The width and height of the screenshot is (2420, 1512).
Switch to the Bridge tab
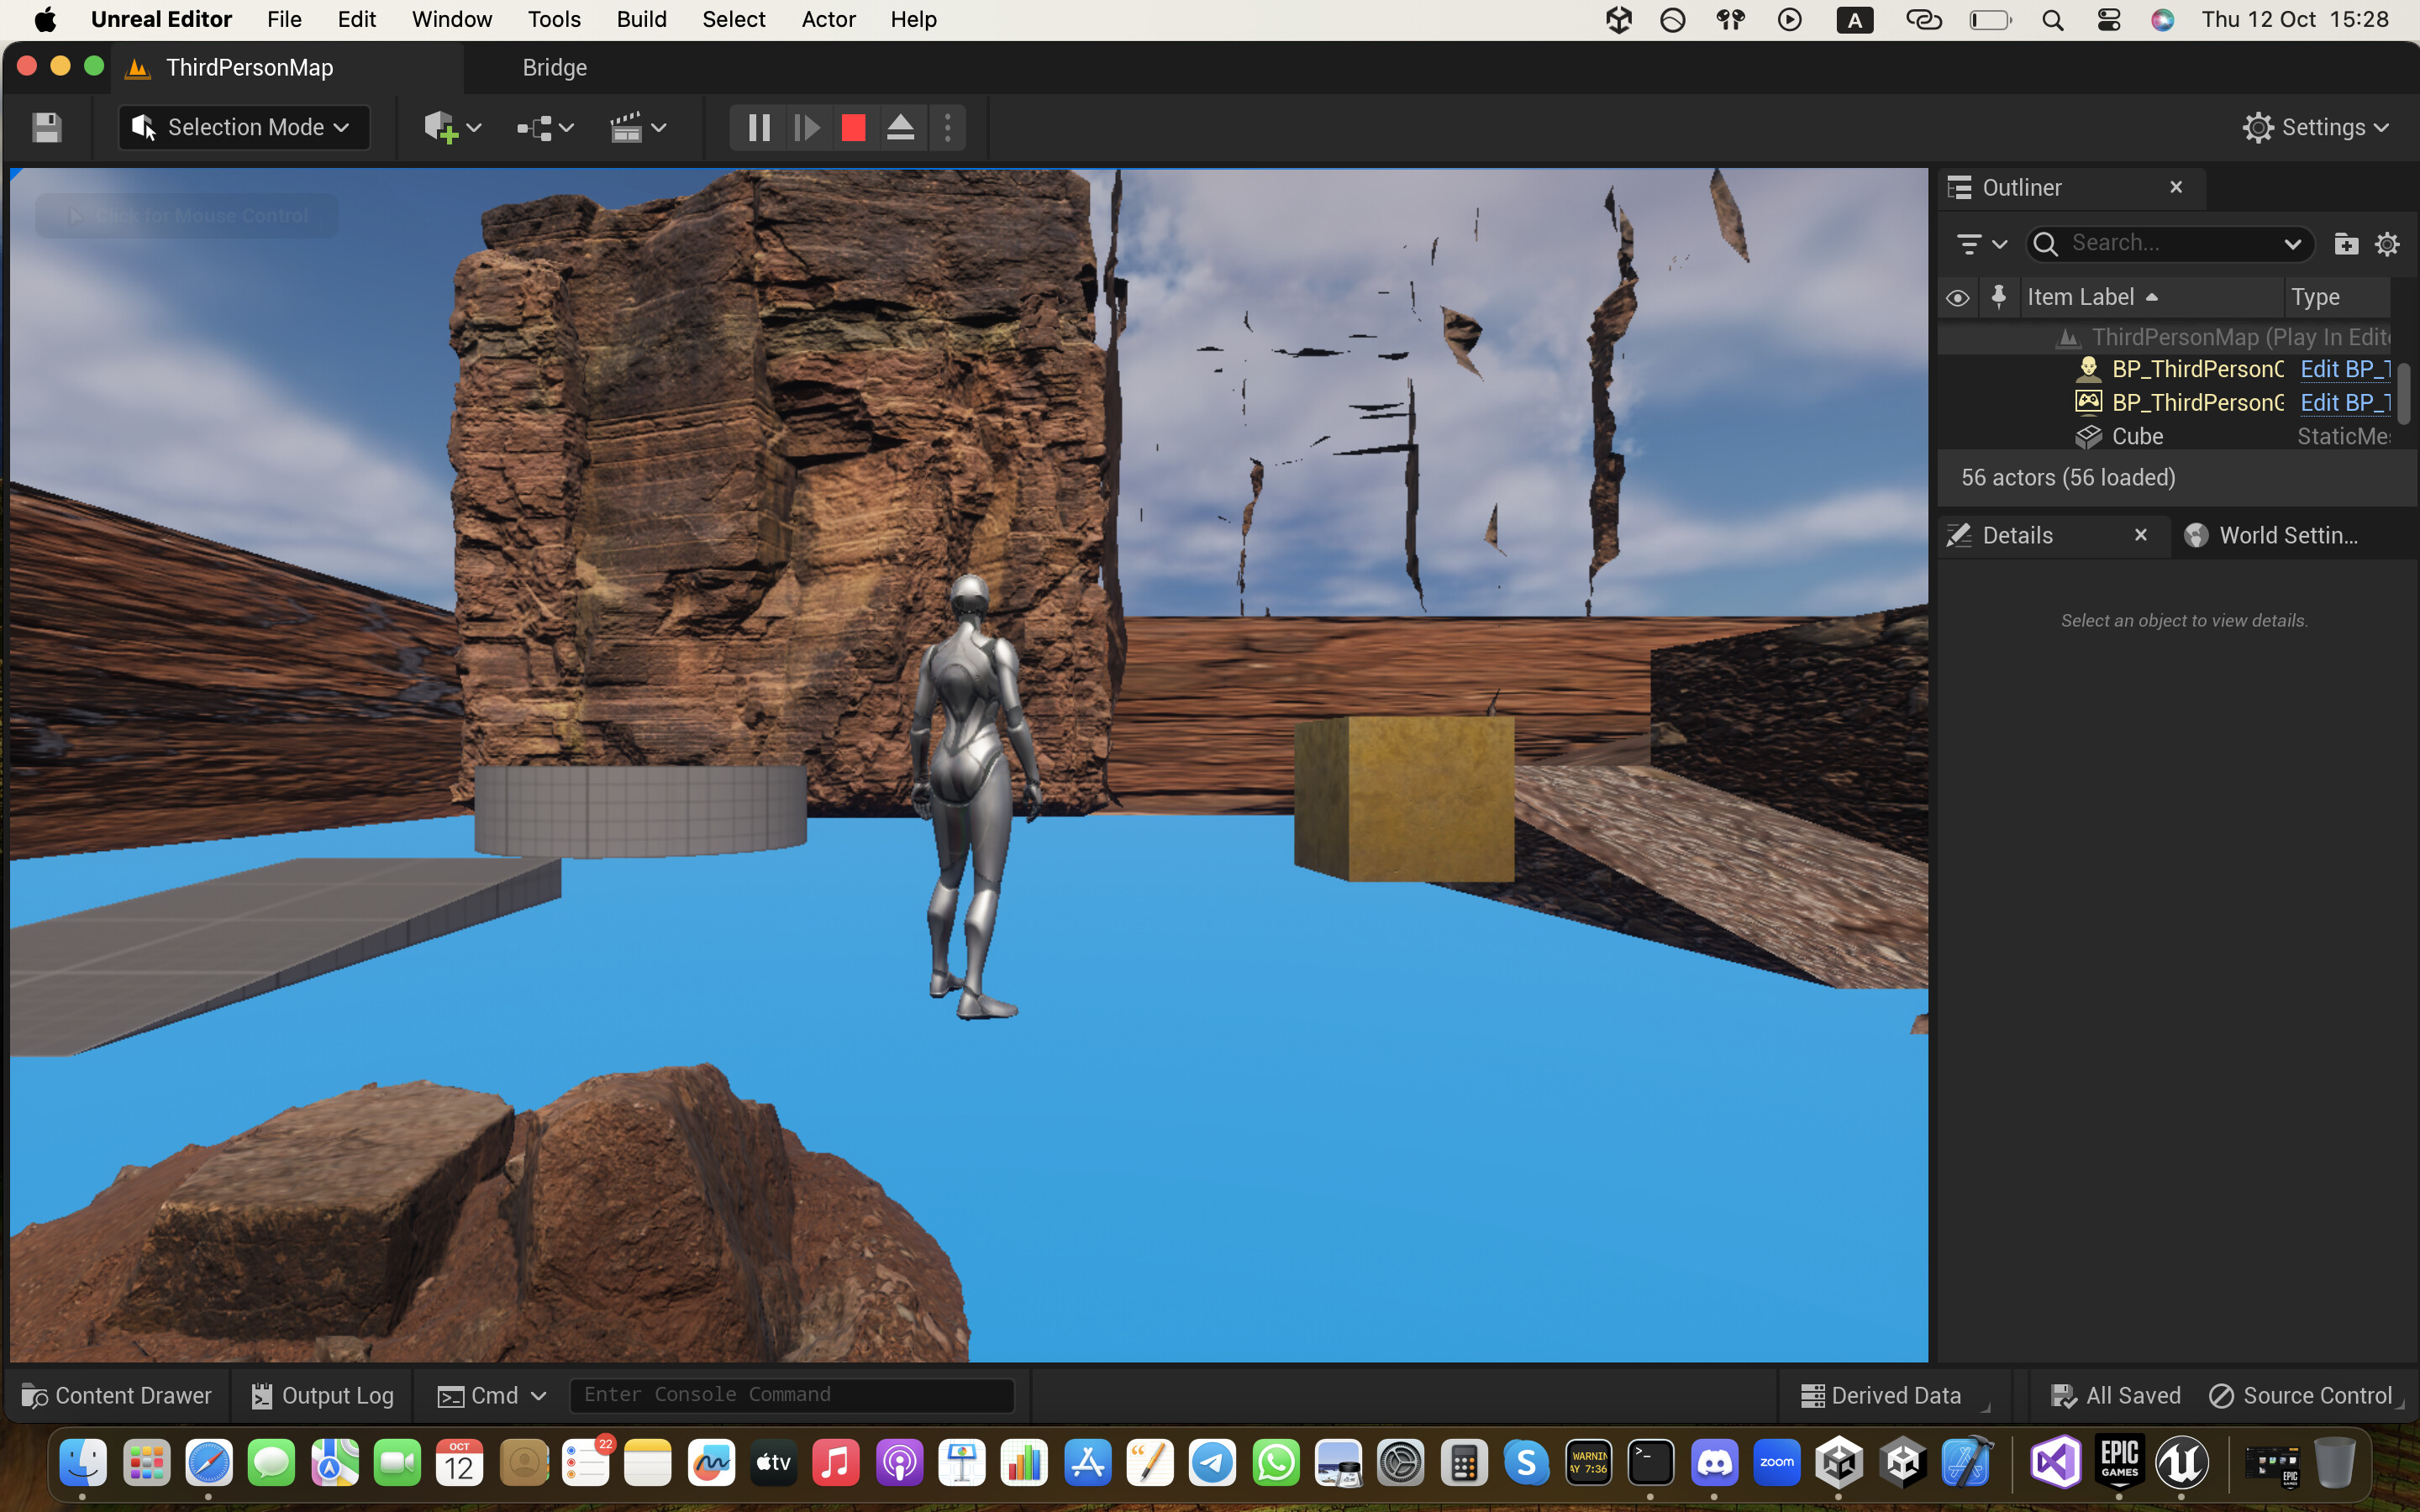[x=554, y=67]
